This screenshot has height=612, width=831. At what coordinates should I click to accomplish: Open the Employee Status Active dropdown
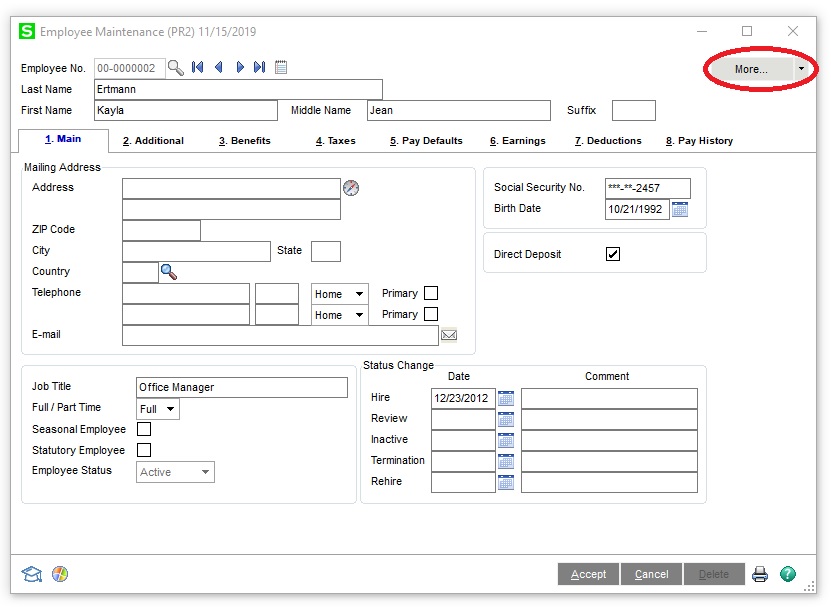coord(205,472)
